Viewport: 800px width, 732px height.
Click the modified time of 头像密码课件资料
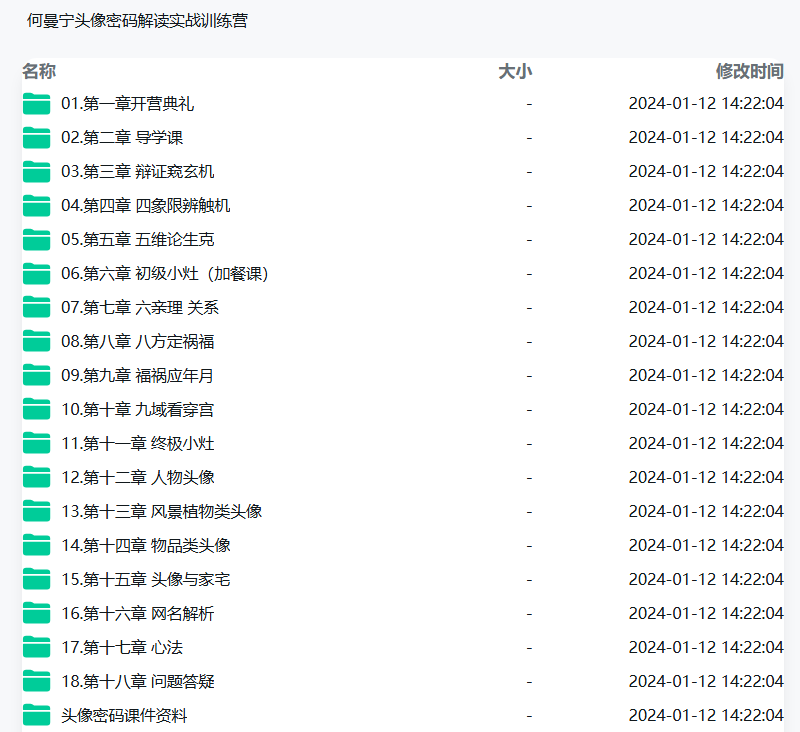point(706,715)
